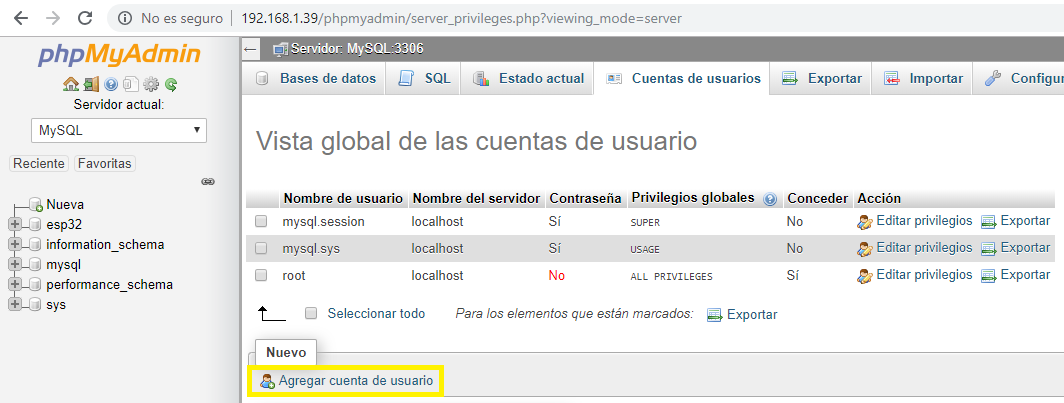1064x403 pixels.
Task: Click the Nueva database icon
Action: click(37, 204)
